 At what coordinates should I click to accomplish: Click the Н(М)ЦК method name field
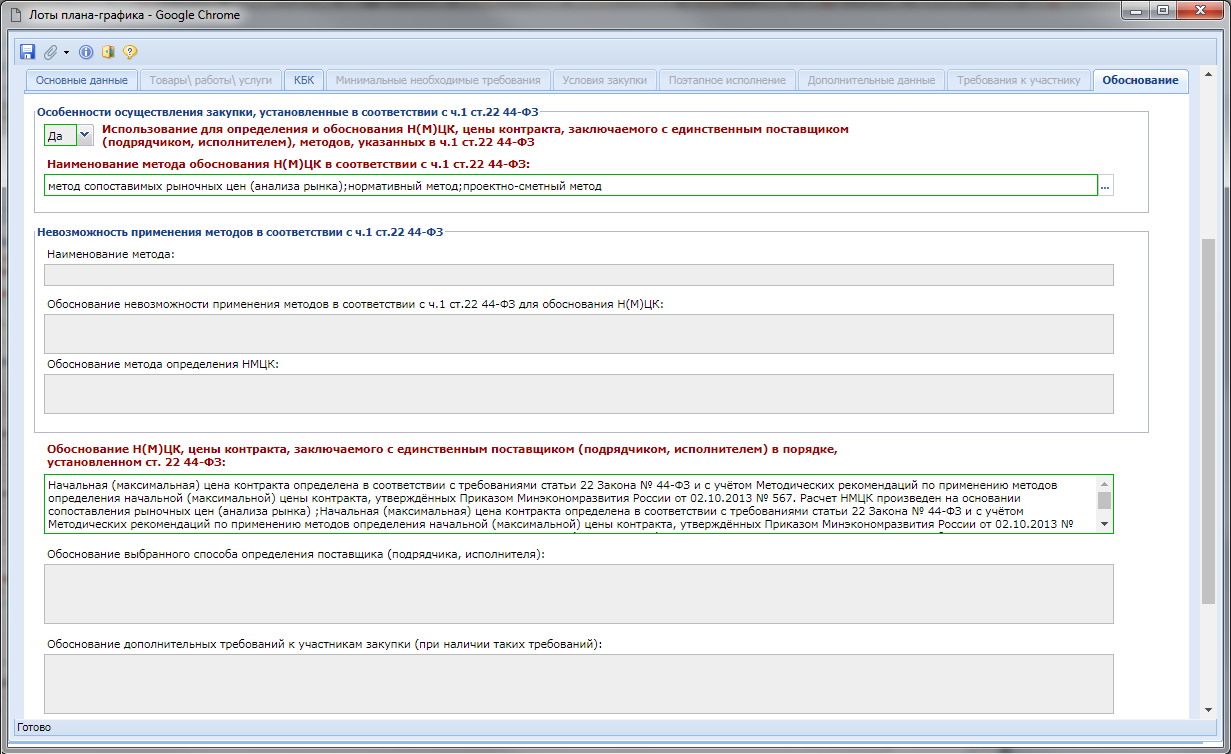tap(570, 186)
